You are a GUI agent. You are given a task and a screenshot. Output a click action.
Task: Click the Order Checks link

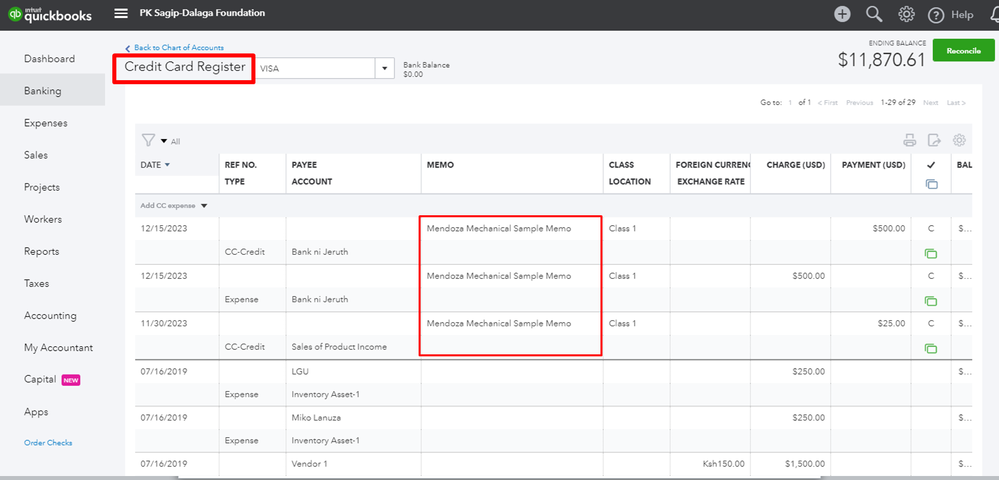(x=48, y=443)
